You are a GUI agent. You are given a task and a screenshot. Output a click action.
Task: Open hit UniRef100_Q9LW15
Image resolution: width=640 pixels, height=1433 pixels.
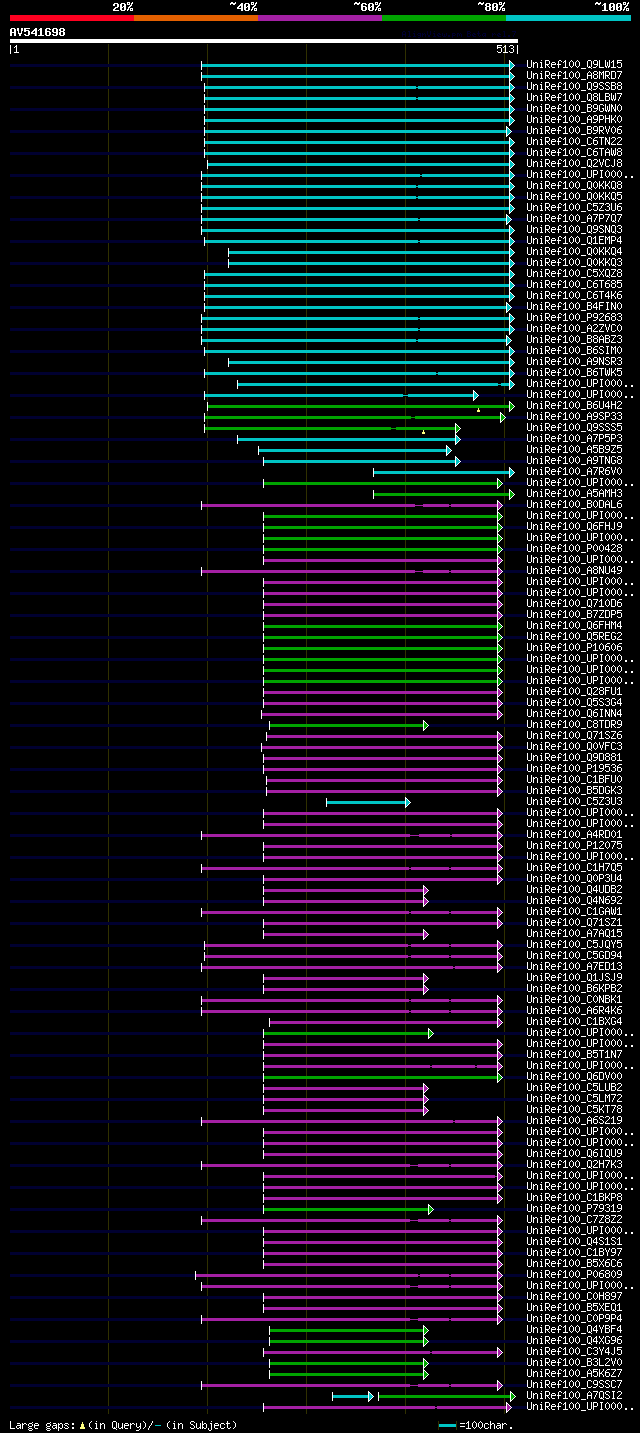574,64
